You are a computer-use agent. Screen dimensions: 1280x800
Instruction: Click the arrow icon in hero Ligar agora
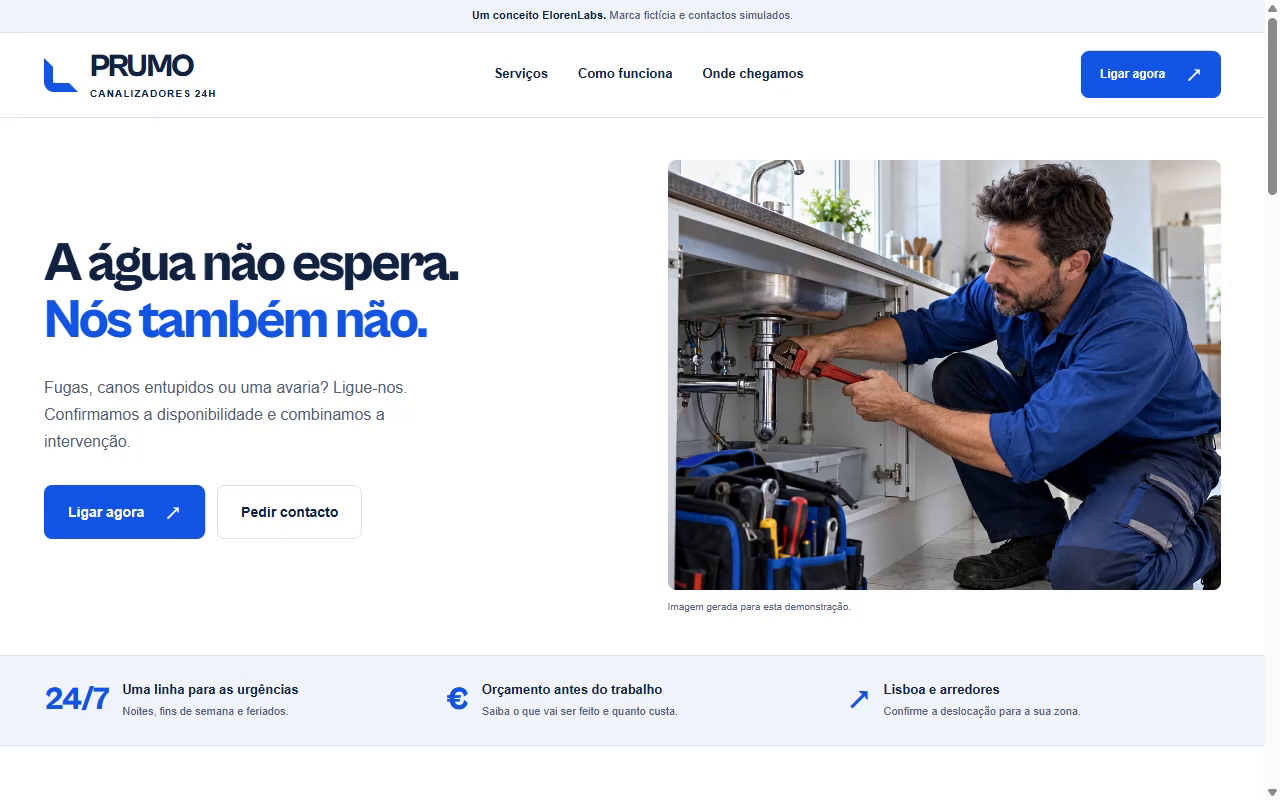[173, 512]
